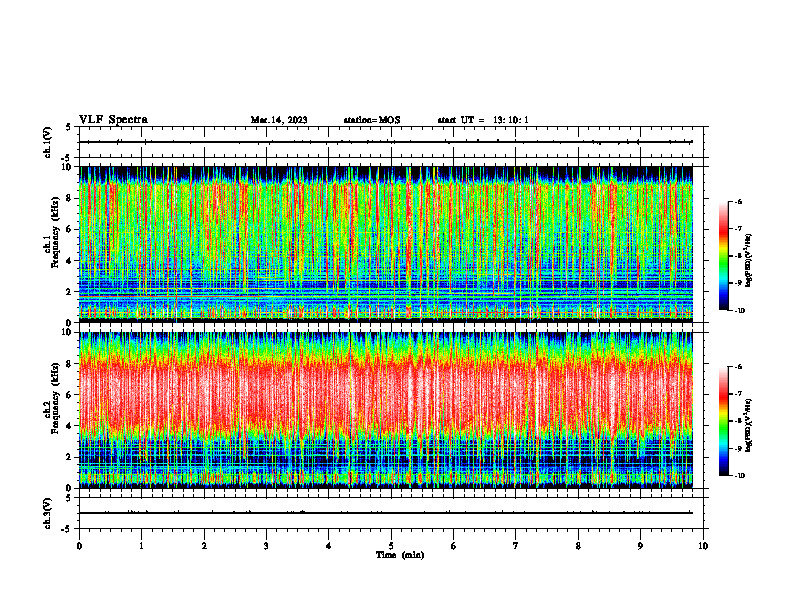Click the "ch.3(V)" waveform axis label
792x612 pixels.
47,513
